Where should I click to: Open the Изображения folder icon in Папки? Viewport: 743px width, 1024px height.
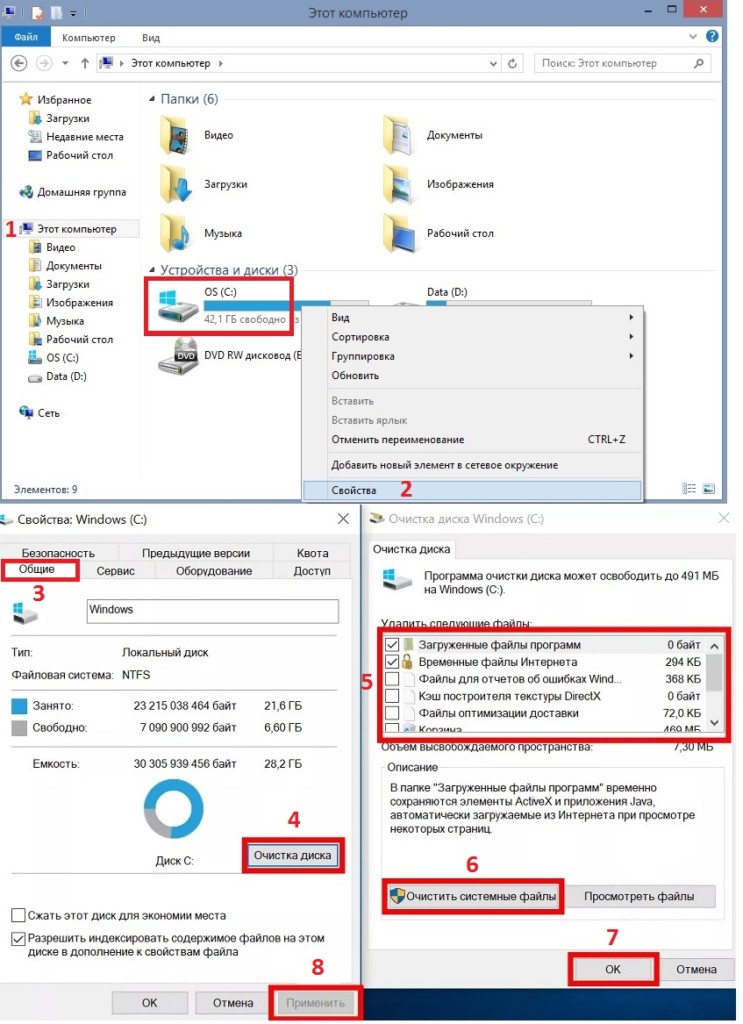398,184
